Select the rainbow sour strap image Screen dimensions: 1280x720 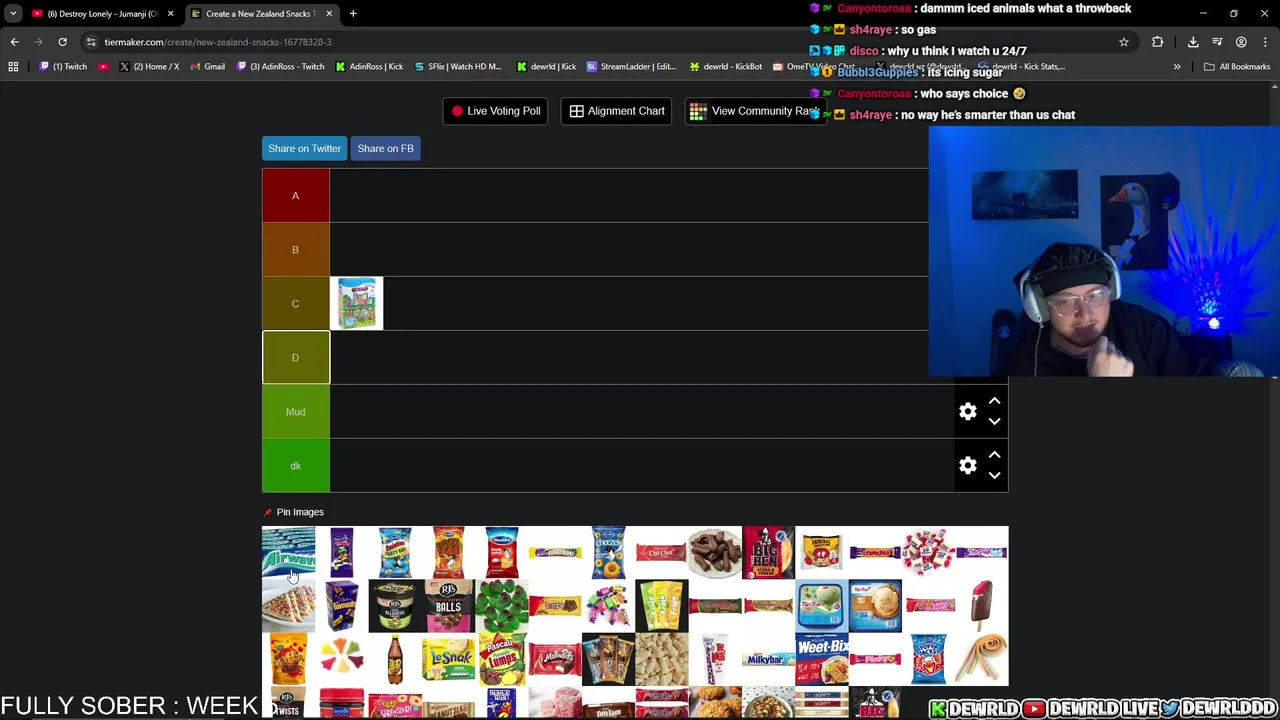(x=981, y=660)
